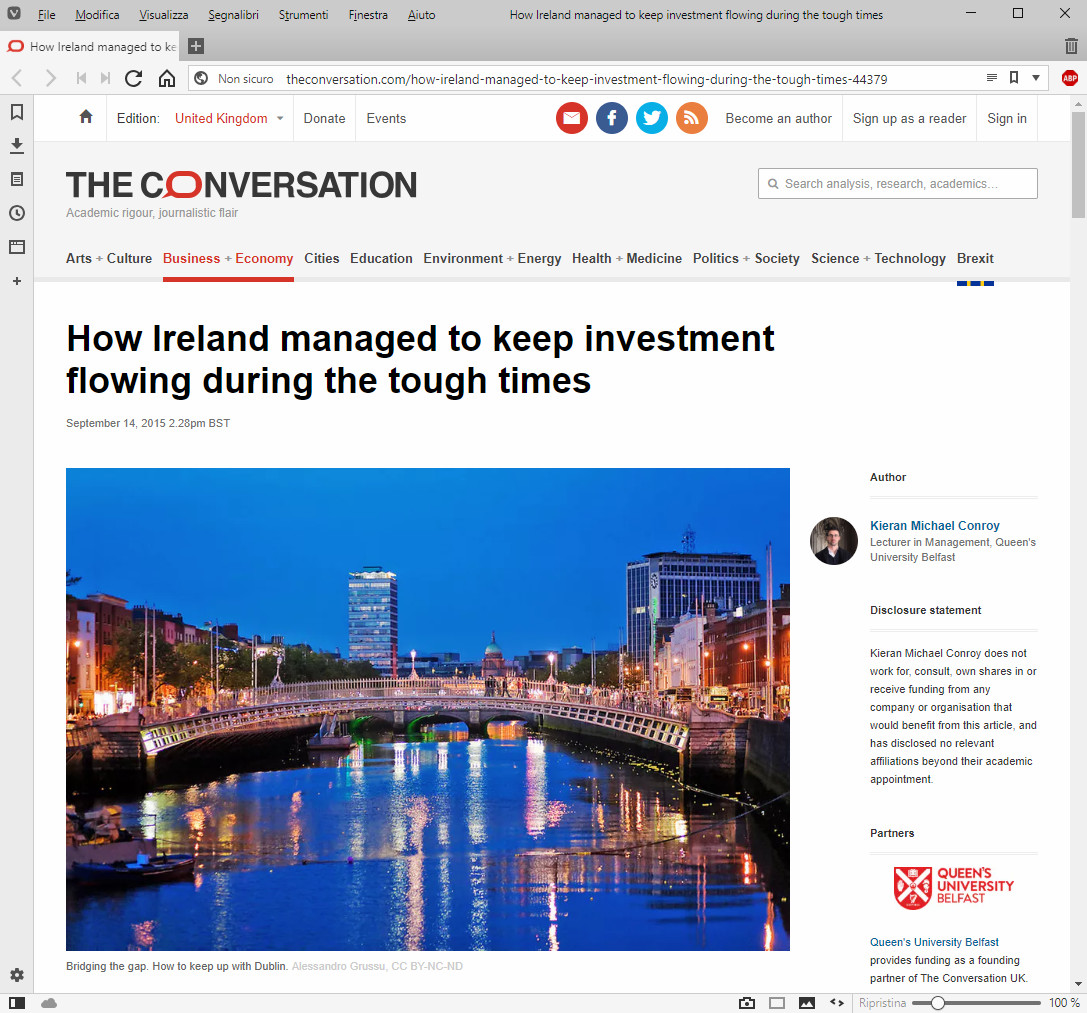Open the Aiuto menu

pos(421,15)
